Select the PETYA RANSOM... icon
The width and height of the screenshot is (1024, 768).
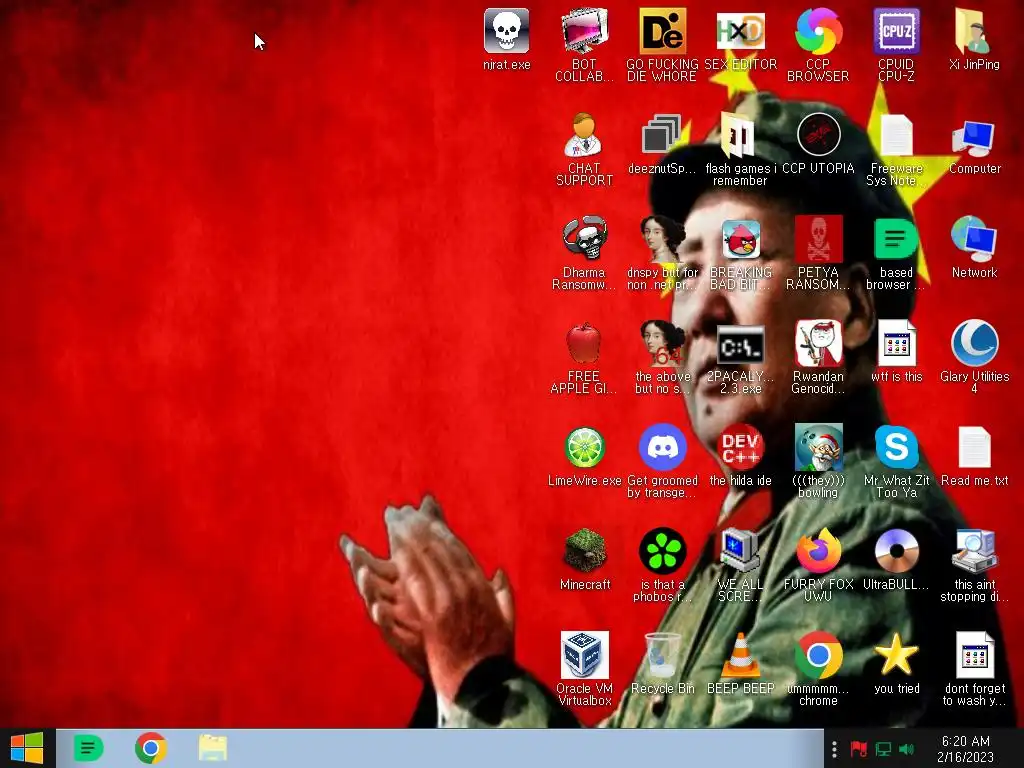818,238
